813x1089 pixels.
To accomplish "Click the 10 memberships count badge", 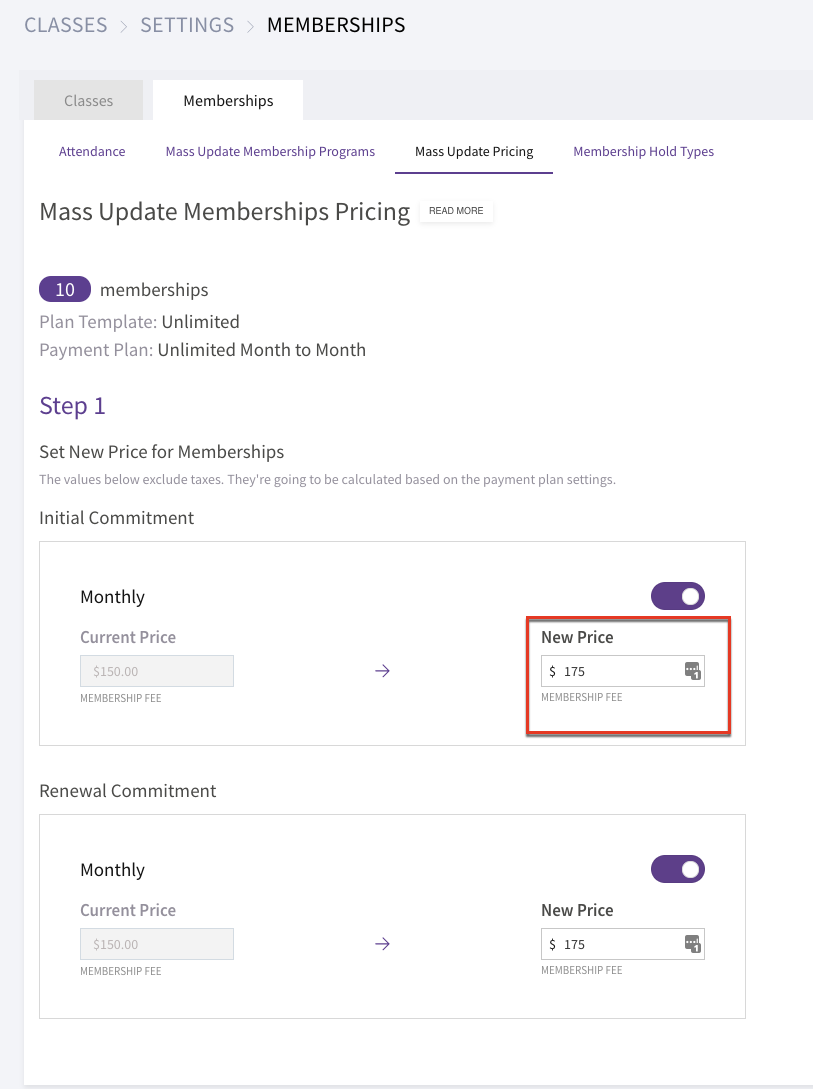I will tap(65, 289).
